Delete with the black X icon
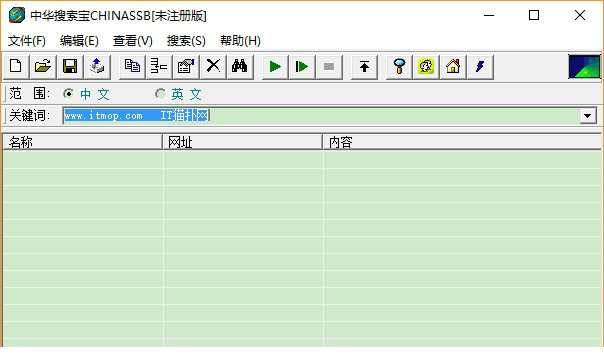The image size is (604, 360). [x=213, y=67]
